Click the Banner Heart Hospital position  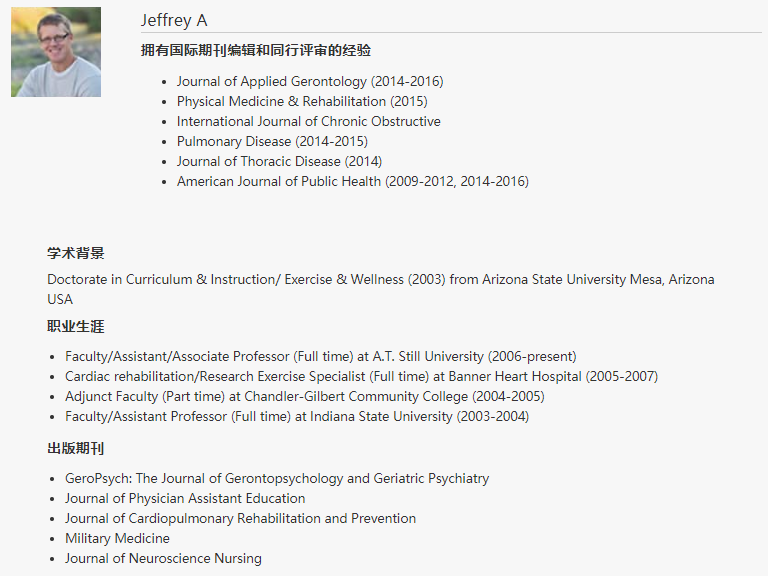pyautogui.click(x=361, y=377)
